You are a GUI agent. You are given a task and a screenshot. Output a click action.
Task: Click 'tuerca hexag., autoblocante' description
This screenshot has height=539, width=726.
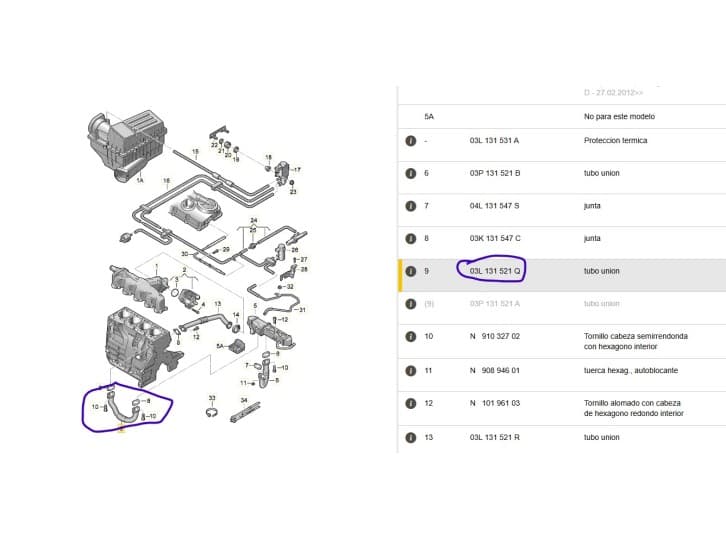(631, 370)
